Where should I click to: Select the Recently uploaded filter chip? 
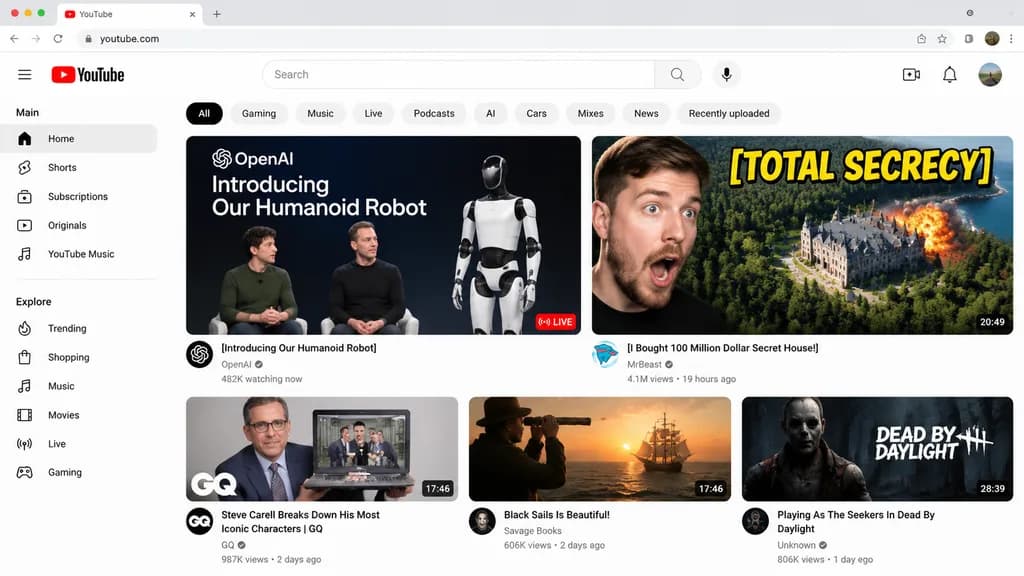(x=729, y=114)
